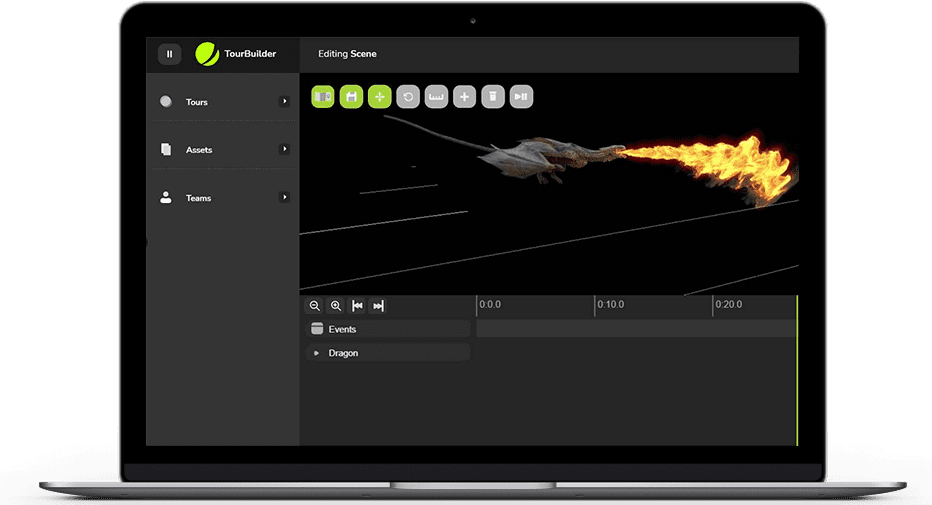The height and width of the screenshot is (505, 932).
Task: Zoom in the timeline
Action: [336, 306]
